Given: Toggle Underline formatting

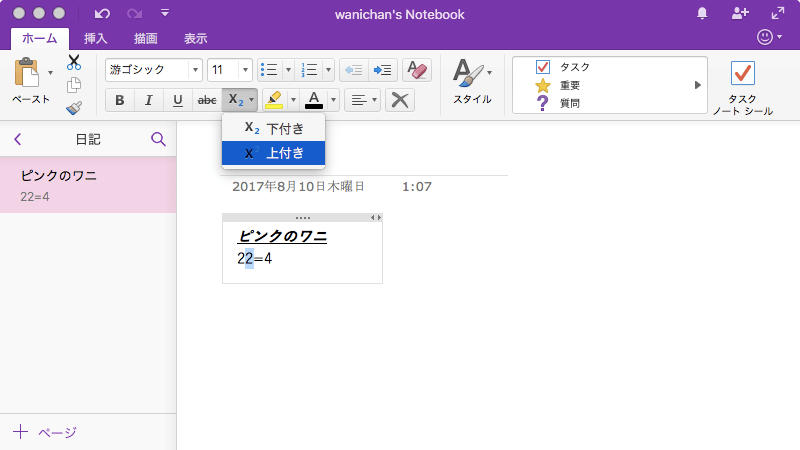Looking at the screenshot, I should click(x=178, y=100).
